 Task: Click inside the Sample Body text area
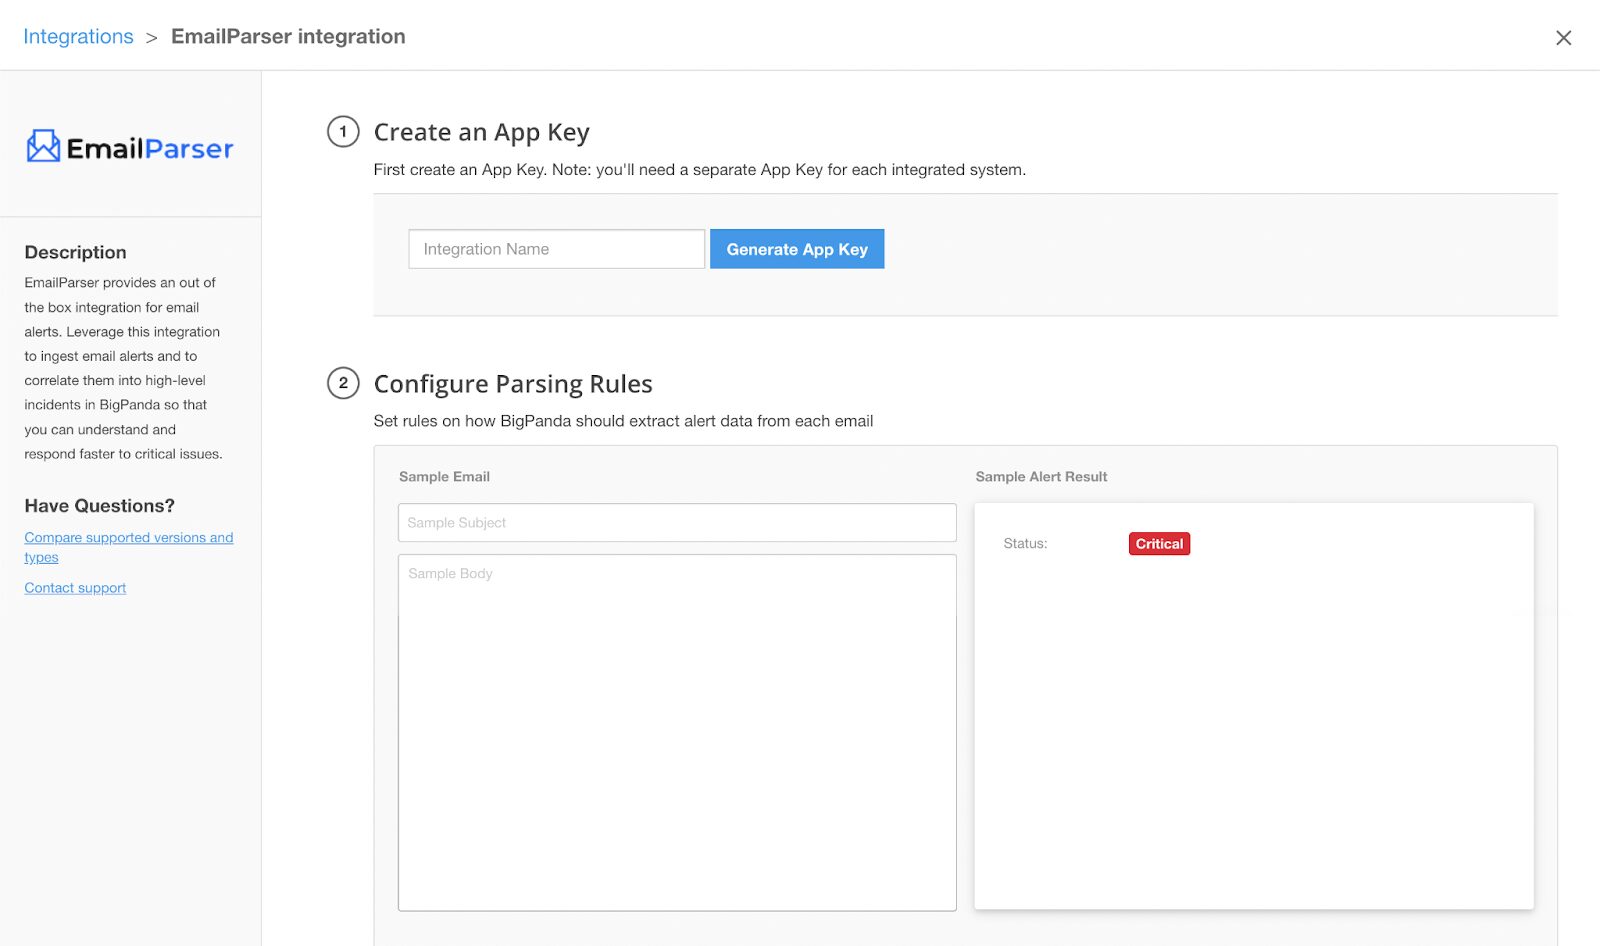coord(677,733)
